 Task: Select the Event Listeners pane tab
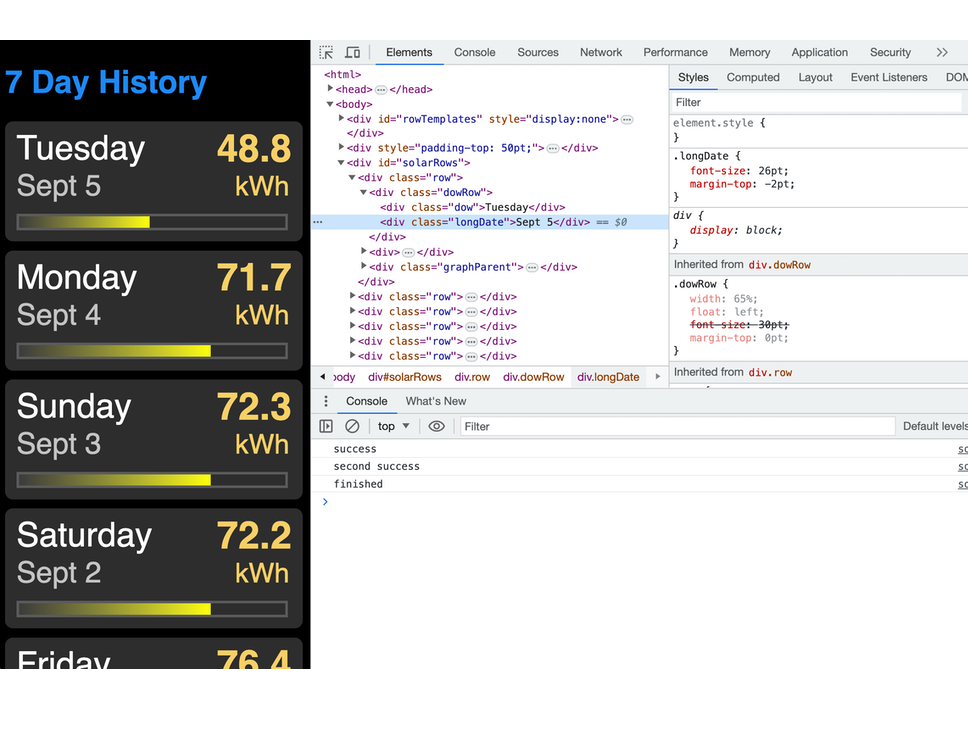pyautogui.click(x=888, y=78)
